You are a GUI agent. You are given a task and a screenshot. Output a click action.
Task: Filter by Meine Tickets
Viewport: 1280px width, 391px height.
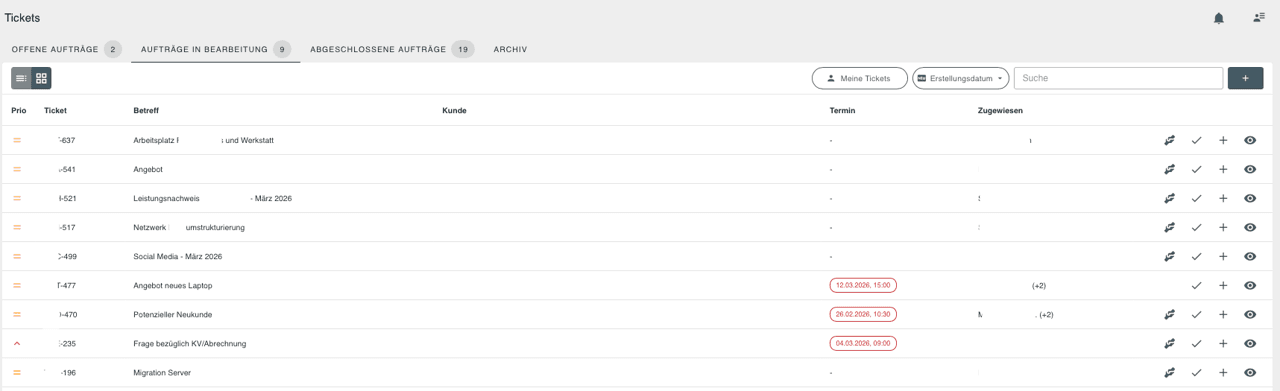pos(859,78)
